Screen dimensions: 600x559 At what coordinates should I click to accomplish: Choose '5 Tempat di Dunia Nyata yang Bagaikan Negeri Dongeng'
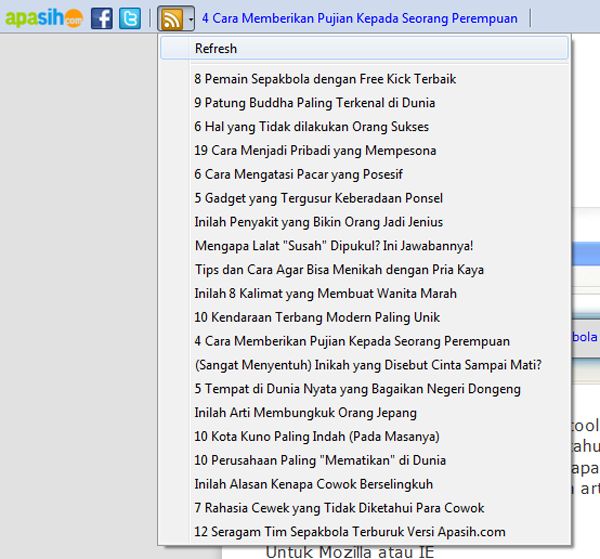[364, 389]
